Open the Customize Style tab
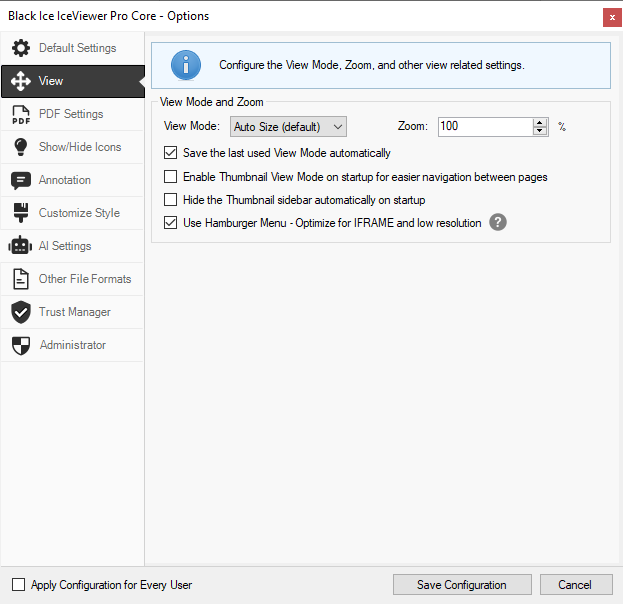The height and width of the screenshot is (604, 623). pos(72,213)
